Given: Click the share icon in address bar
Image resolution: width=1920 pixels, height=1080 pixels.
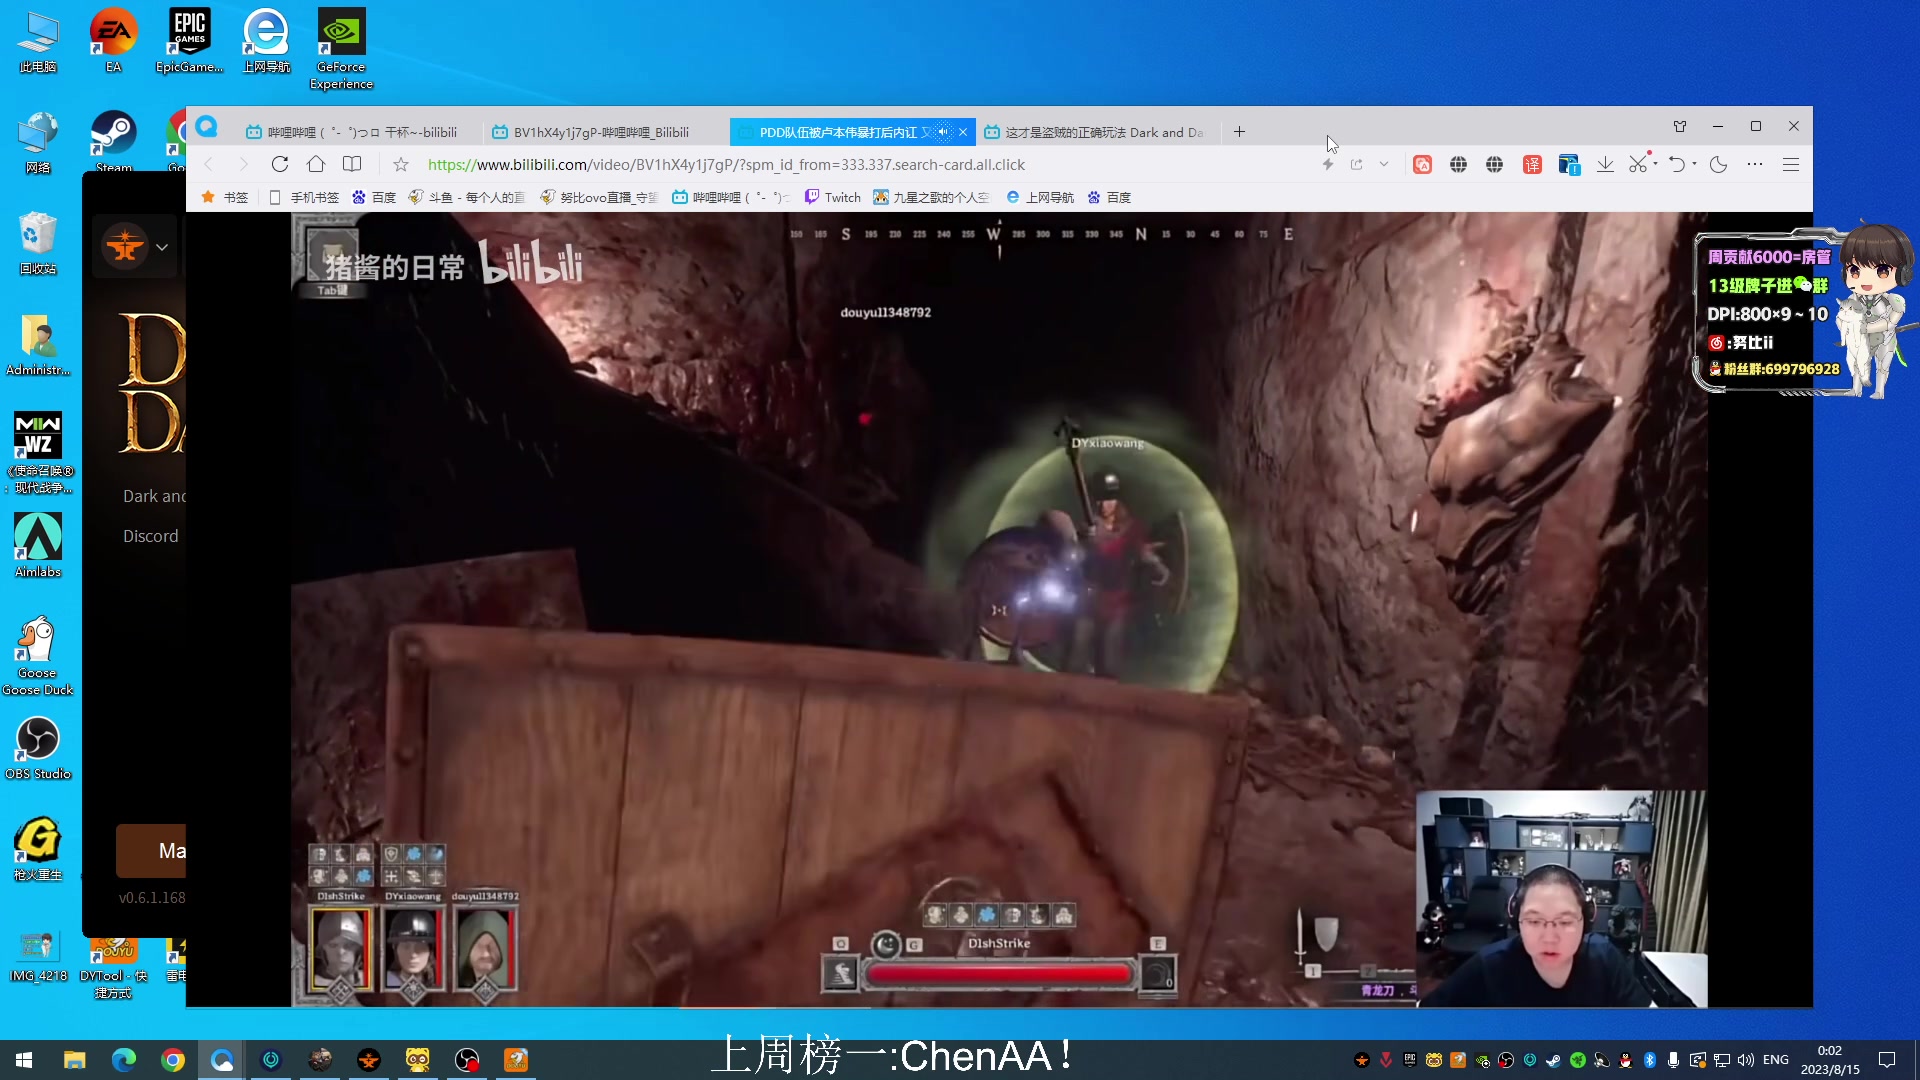Looking at the screenshot, I should click(x=1357, y=165).
